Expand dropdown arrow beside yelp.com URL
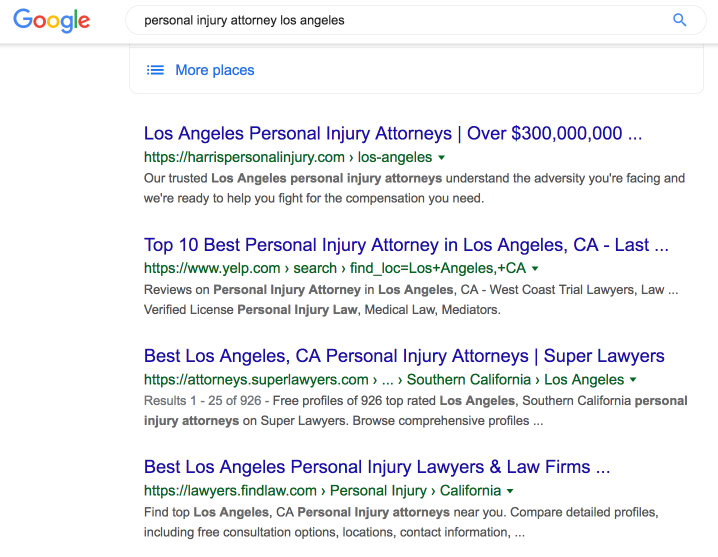This screenshot has width=718, height=557. coord(535,268)
